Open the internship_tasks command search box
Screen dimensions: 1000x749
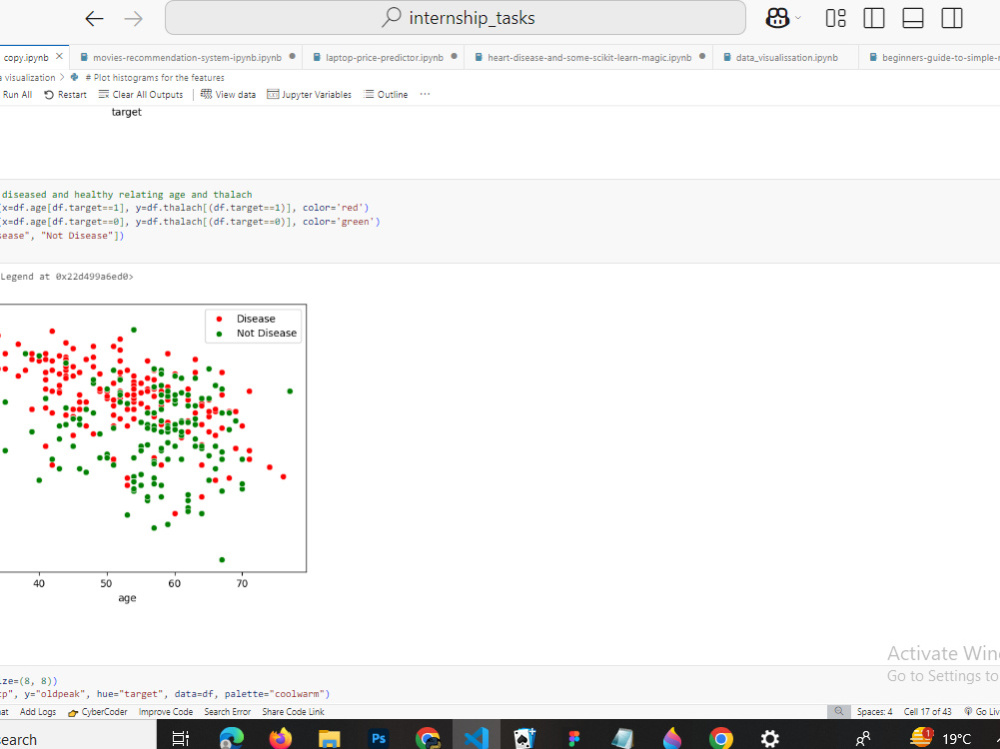pos(455,18)
